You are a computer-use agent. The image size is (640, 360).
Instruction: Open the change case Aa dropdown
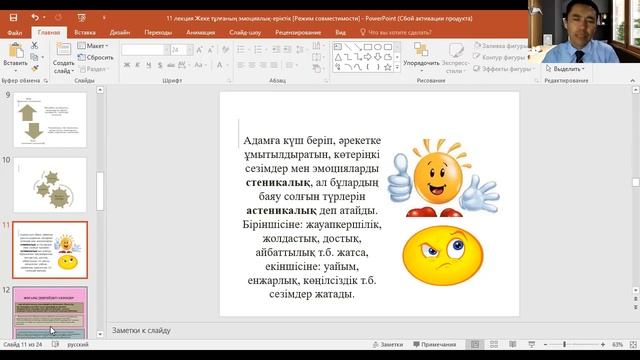[x=200, y=65]
